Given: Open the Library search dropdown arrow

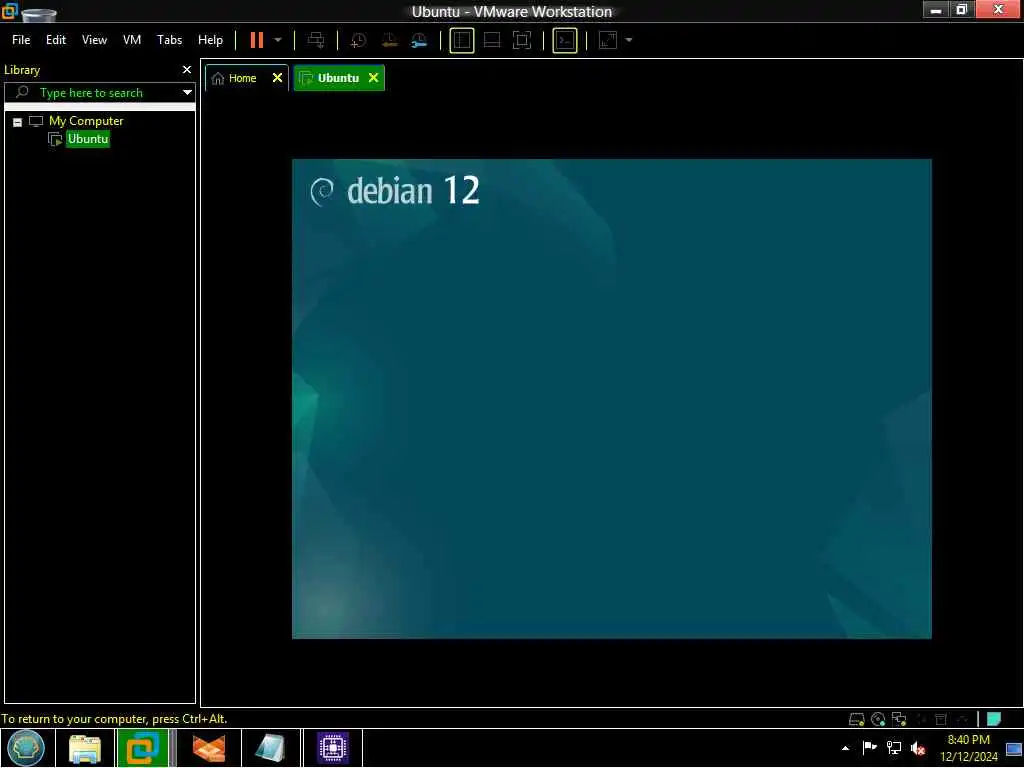Looking at the screenshot, I should 187,93.
